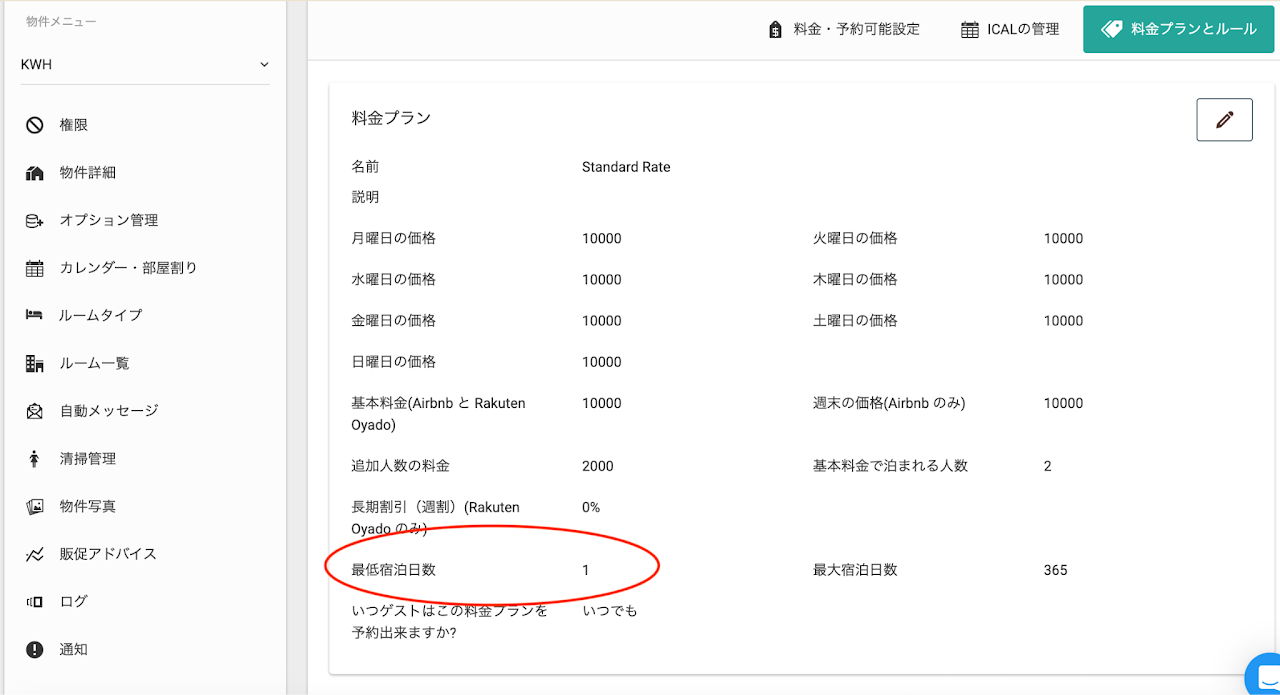
Task: Click the 自動メッセージ envelope icon
Action: [35, 411]
